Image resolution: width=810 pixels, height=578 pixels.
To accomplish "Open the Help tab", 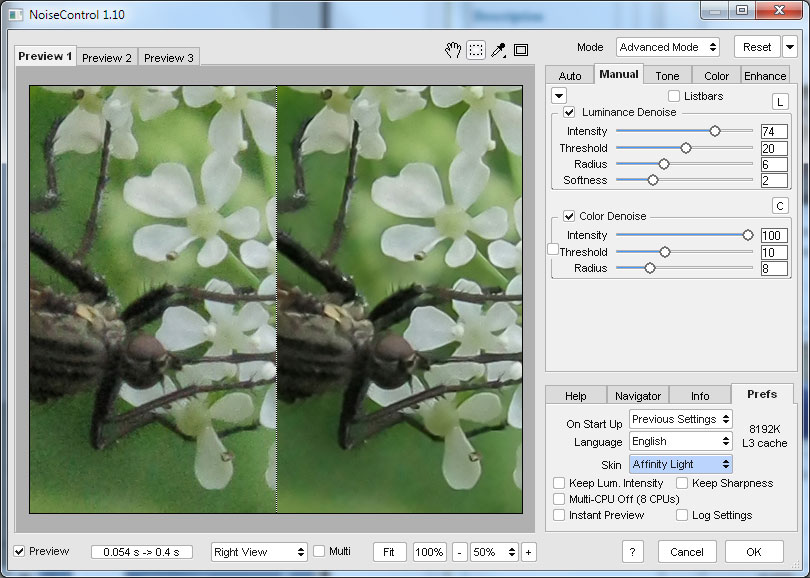I will [575, 396].
